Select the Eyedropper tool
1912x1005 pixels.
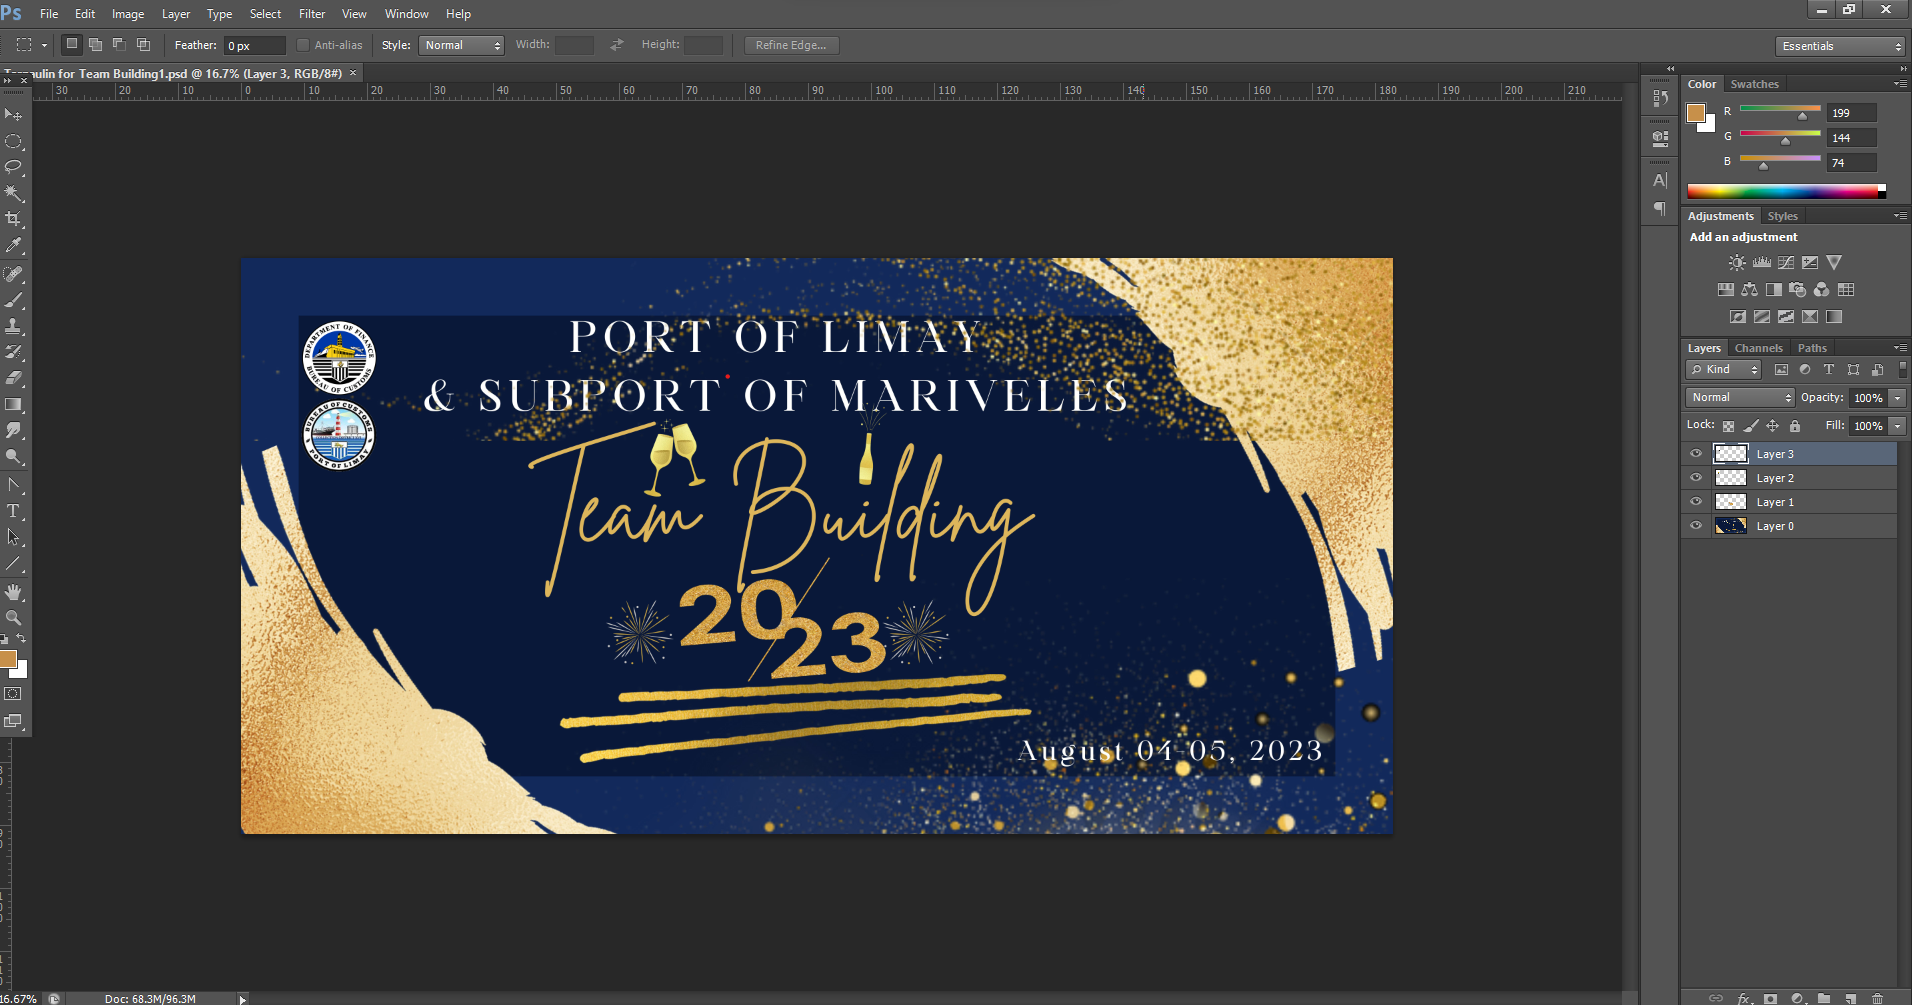click(x=13, y=245)
